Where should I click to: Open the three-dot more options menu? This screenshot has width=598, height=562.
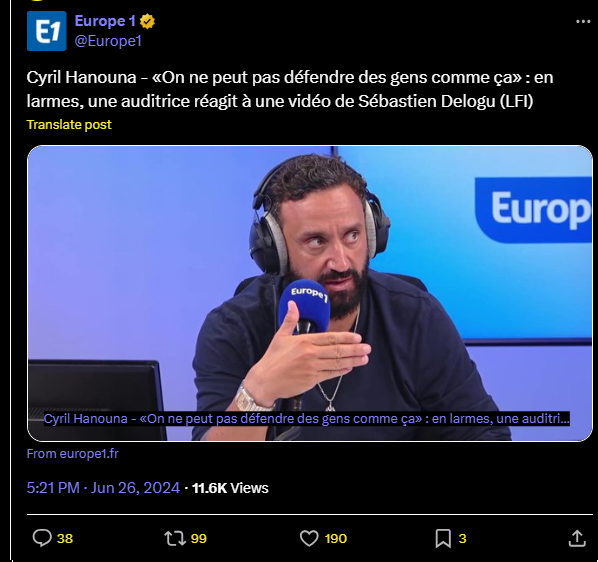click(583, 22)
